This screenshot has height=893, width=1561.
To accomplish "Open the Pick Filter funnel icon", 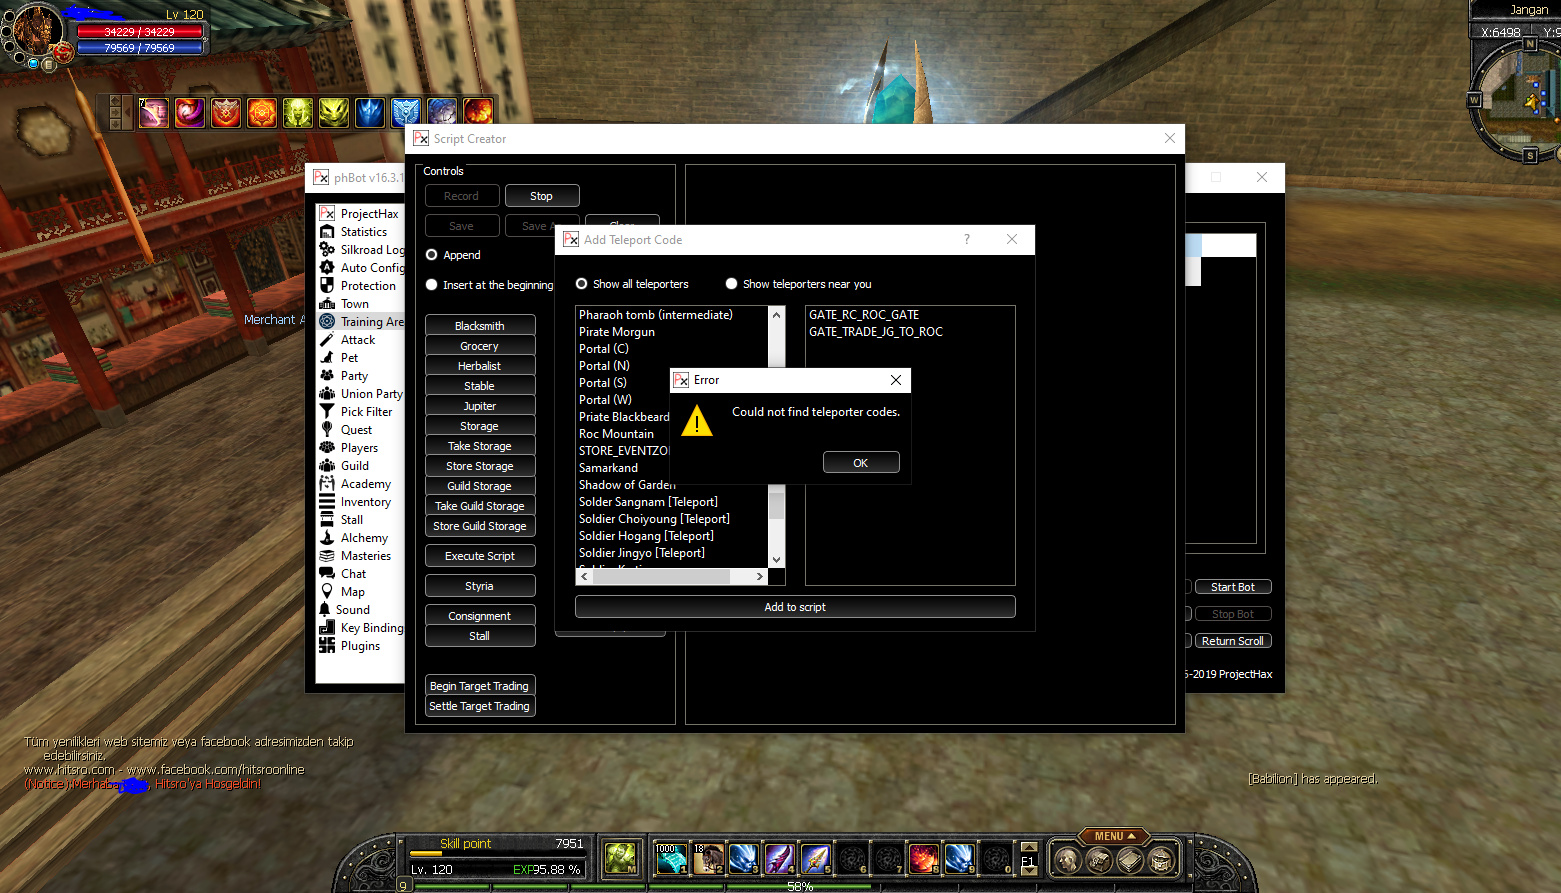I will tap(327, 412).
